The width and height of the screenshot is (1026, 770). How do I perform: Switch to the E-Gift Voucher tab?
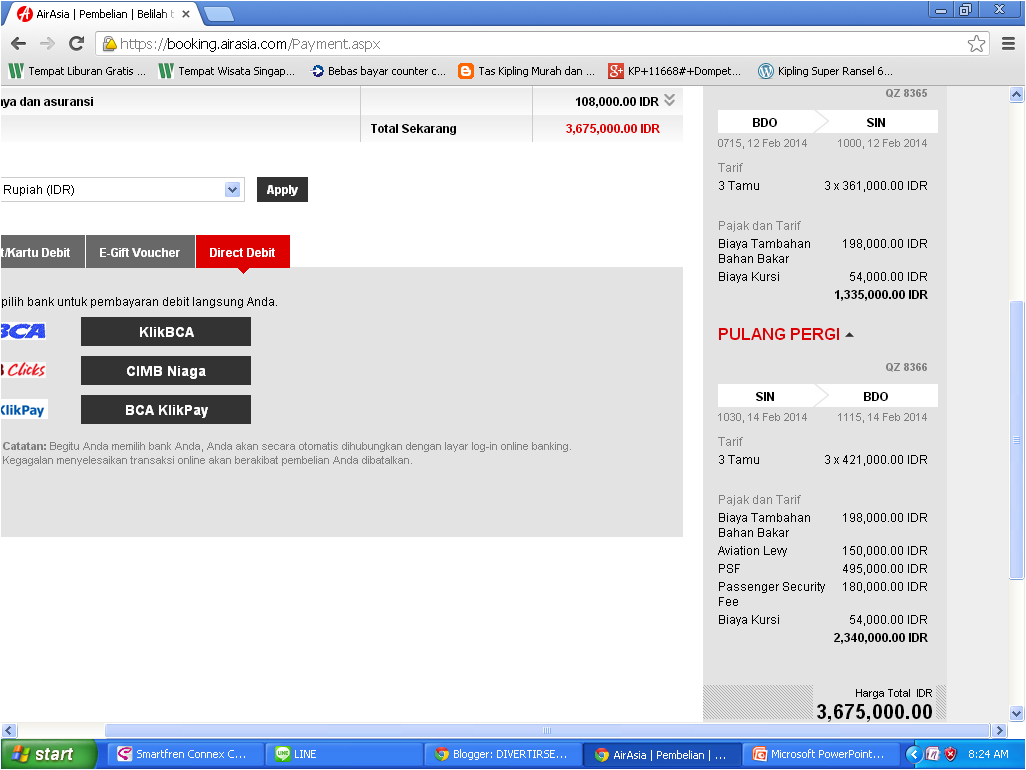click(139, 251)
